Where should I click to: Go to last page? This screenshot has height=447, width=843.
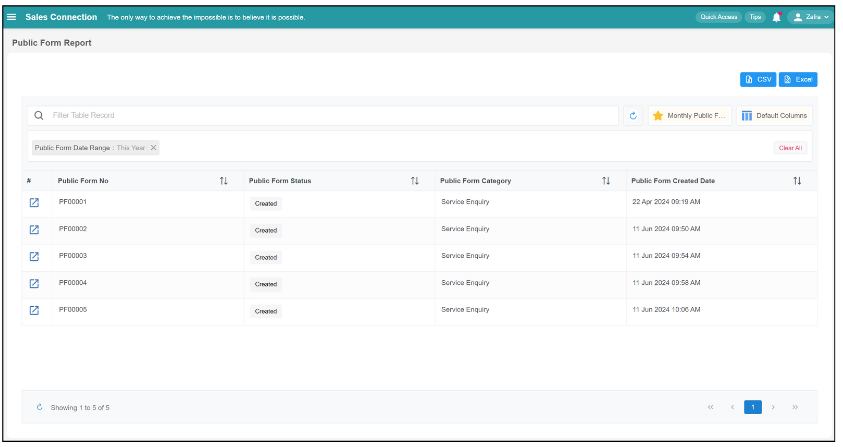(795, 407)
